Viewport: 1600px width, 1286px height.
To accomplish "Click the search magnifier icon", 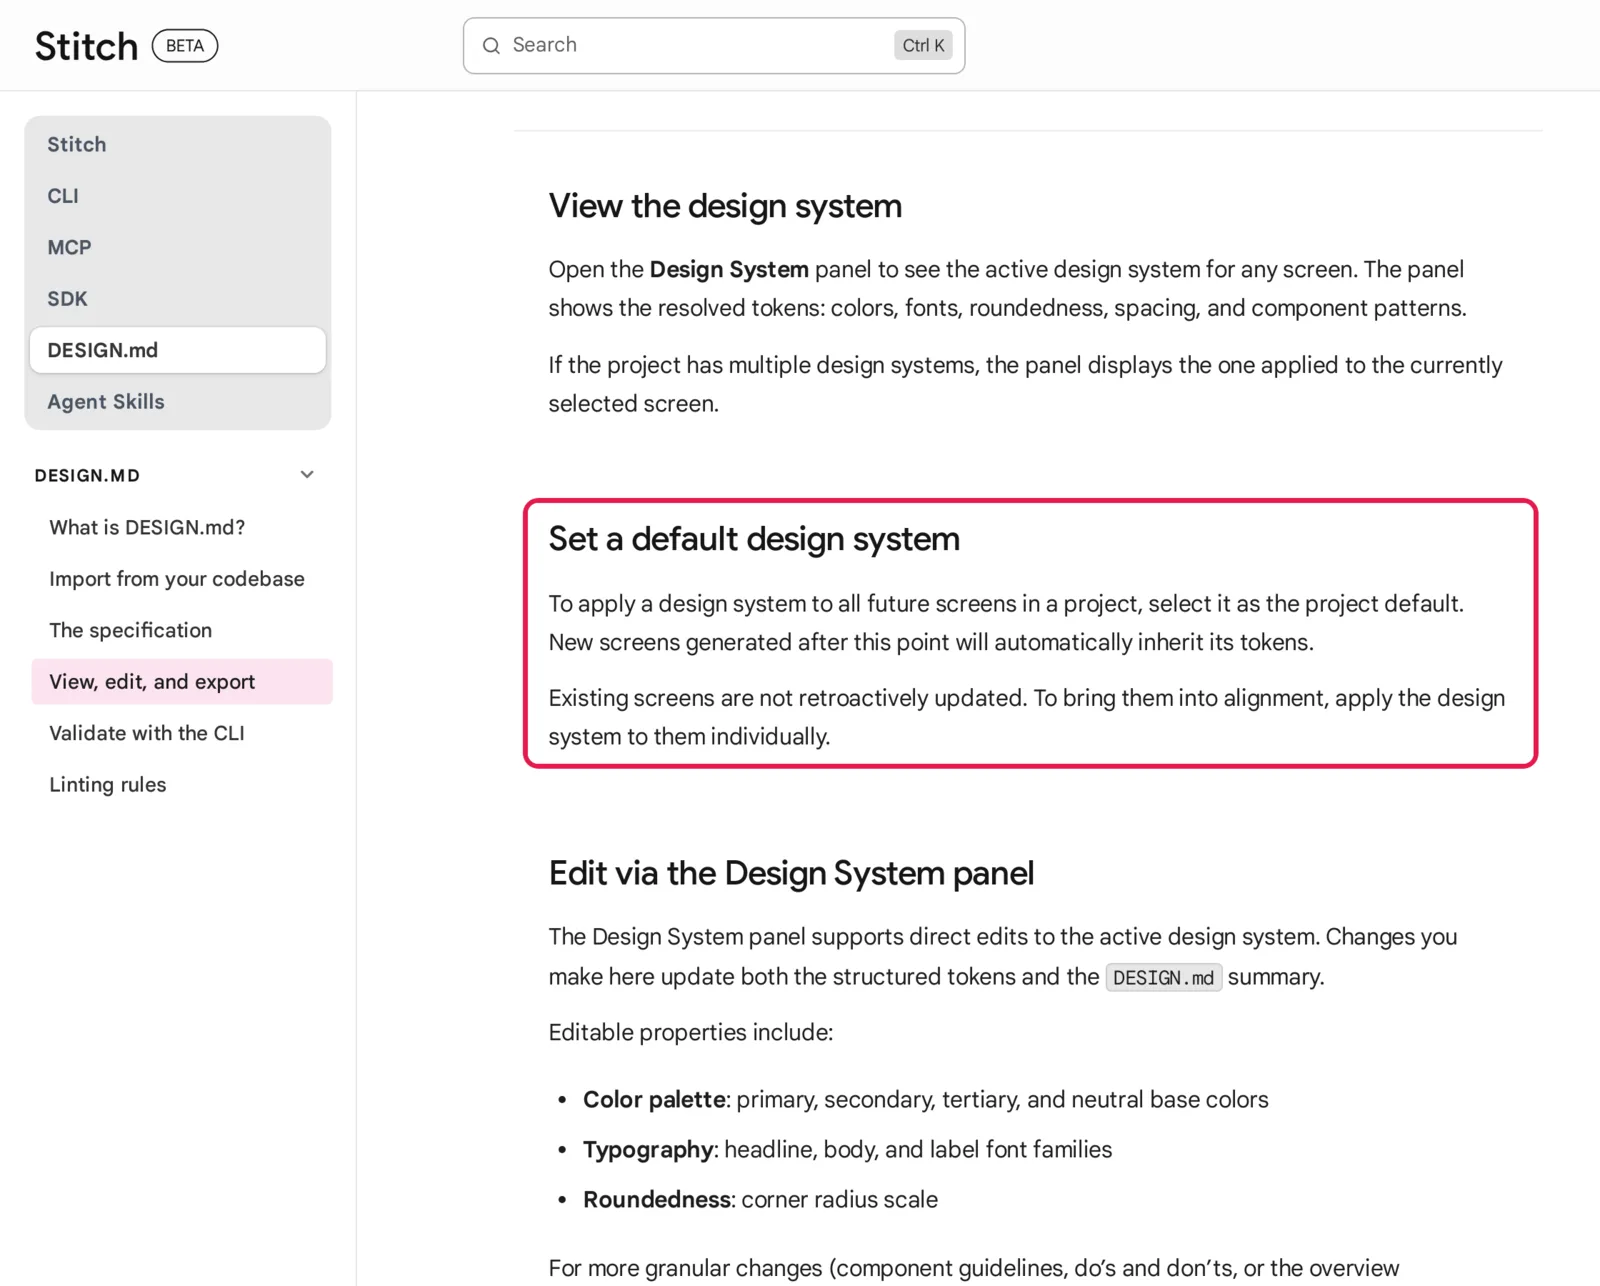I will point(491,46).
